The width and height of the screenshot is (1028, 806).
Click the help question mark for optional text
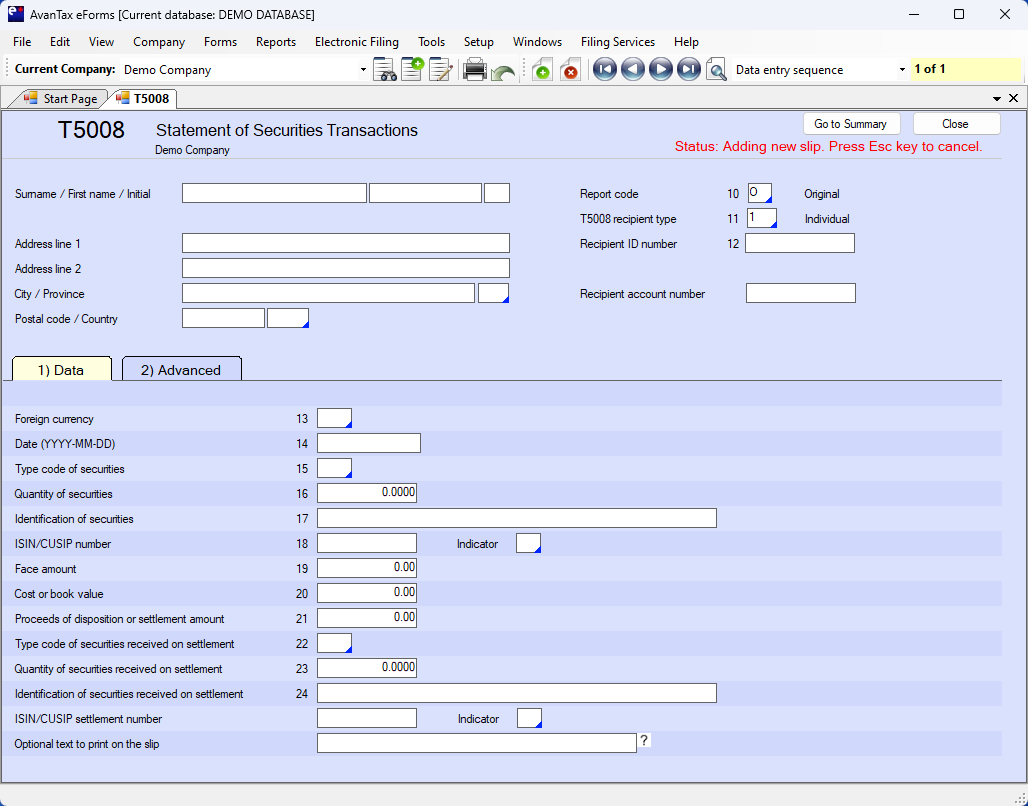click(645, 741)
